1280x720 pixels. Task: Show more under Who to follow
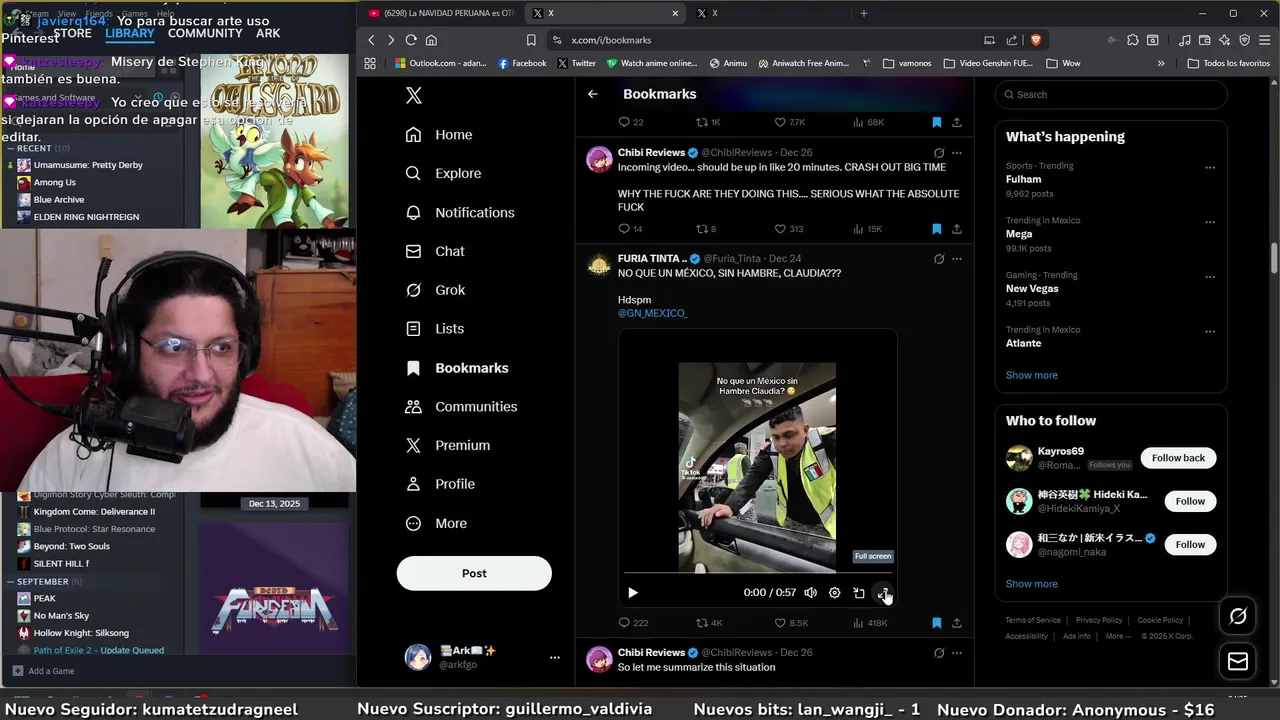click(x=1031, y=584)
